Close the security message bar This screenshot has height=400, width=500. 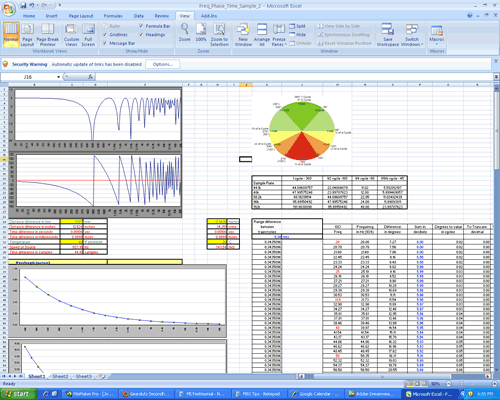click(x=495, y=61)
